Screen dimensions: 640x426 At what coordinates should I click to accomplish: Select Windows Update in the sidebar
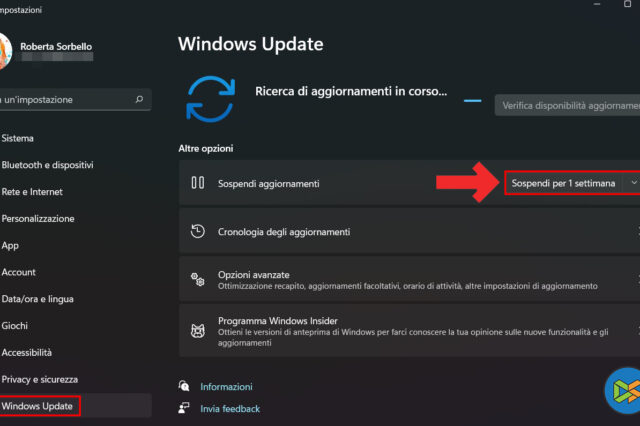tap(37, 406)
